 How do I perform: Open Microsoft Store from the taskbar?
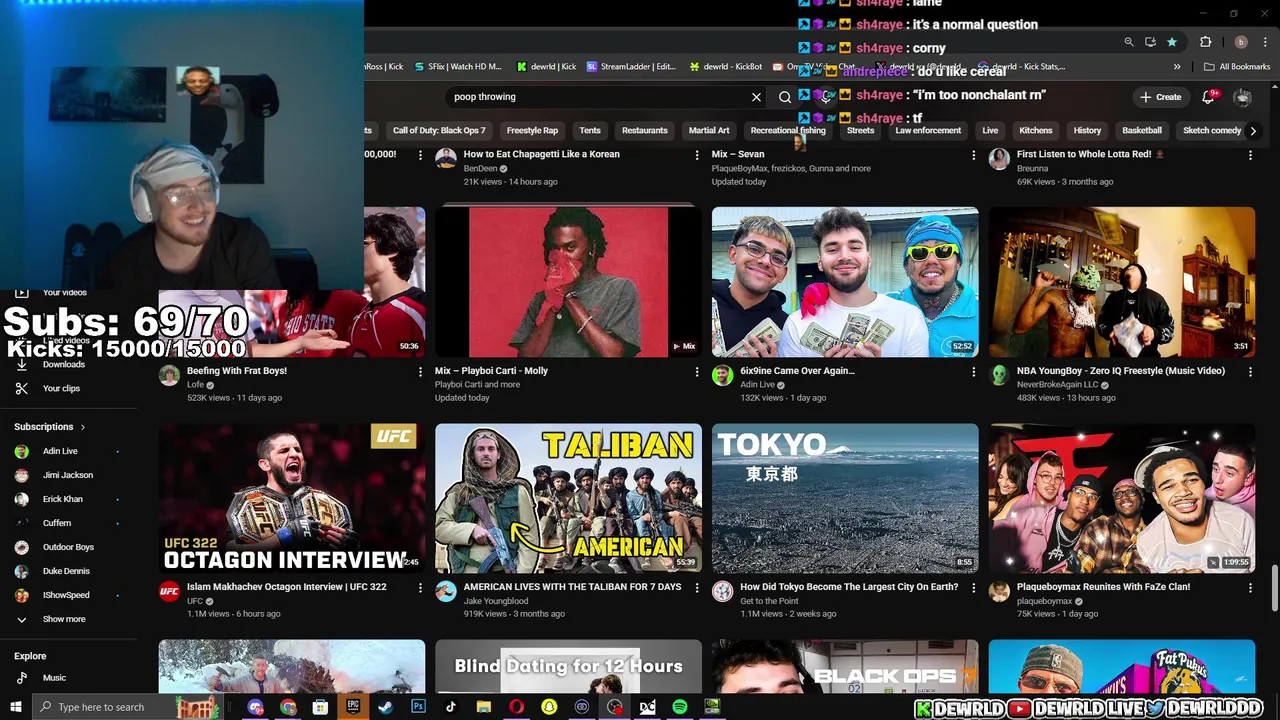[x=320, y=707]
